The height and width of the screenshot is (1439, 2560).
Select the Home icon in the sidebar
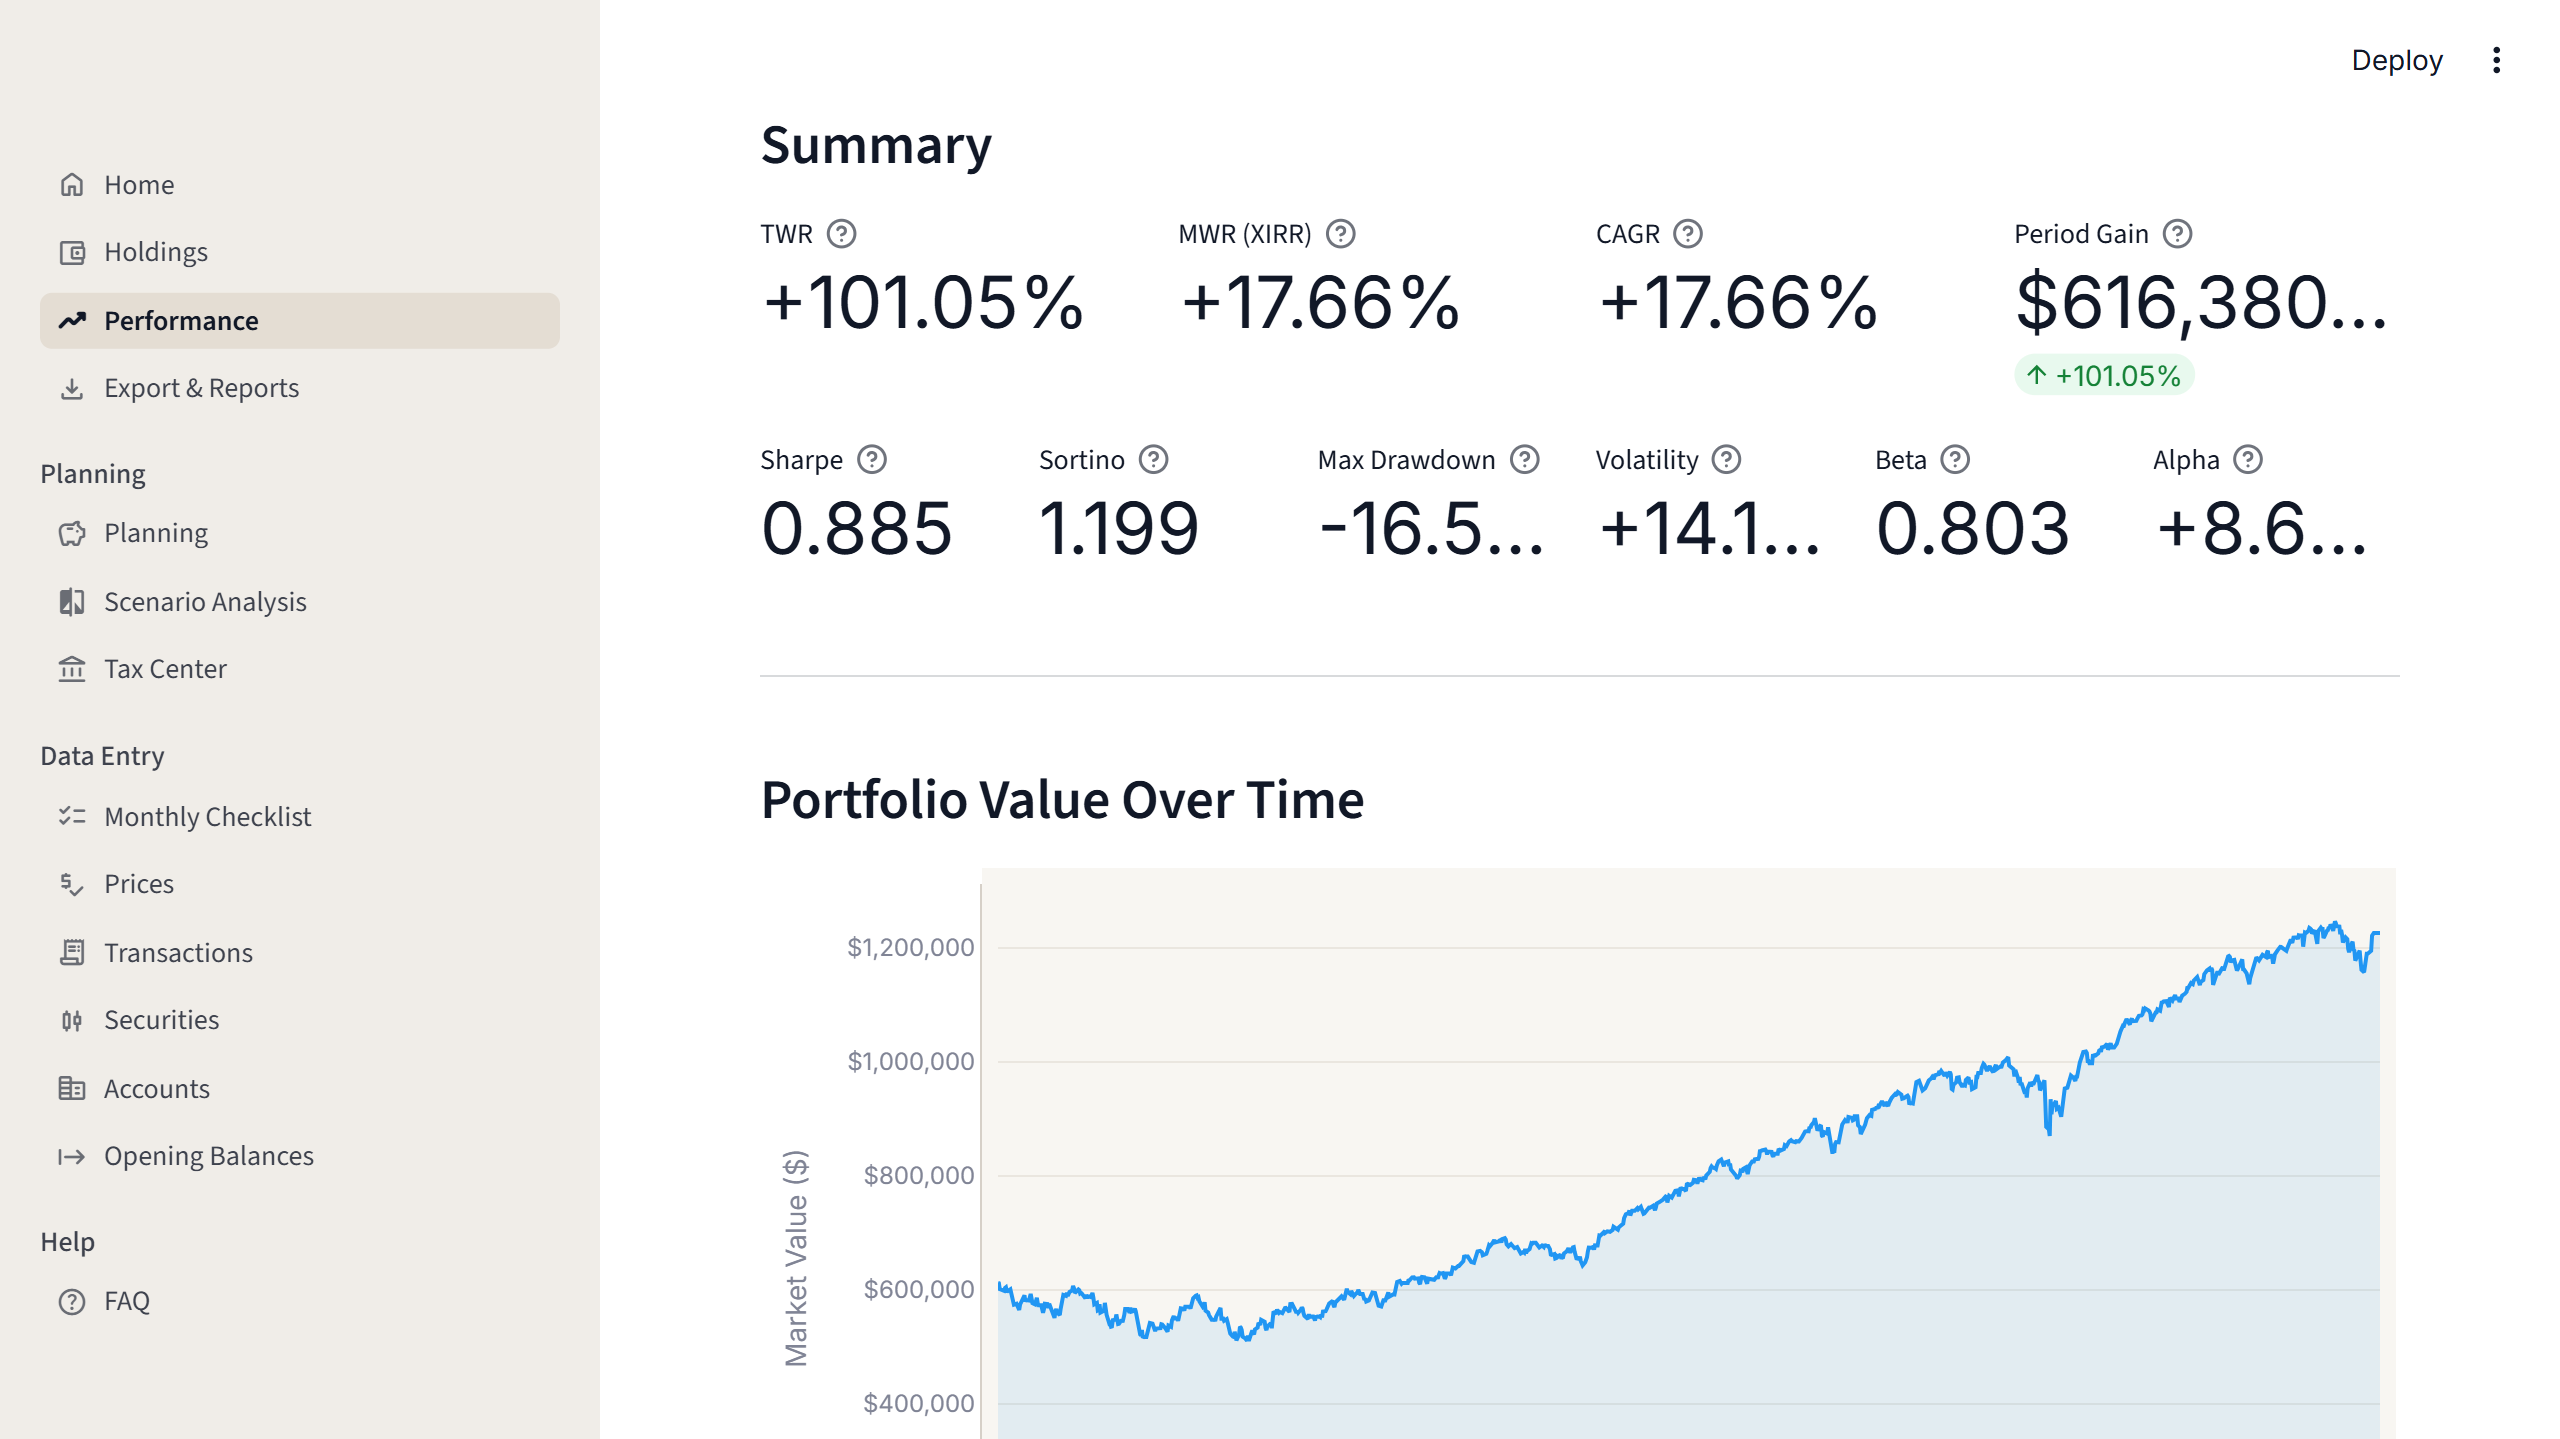[x=71, y=184]
